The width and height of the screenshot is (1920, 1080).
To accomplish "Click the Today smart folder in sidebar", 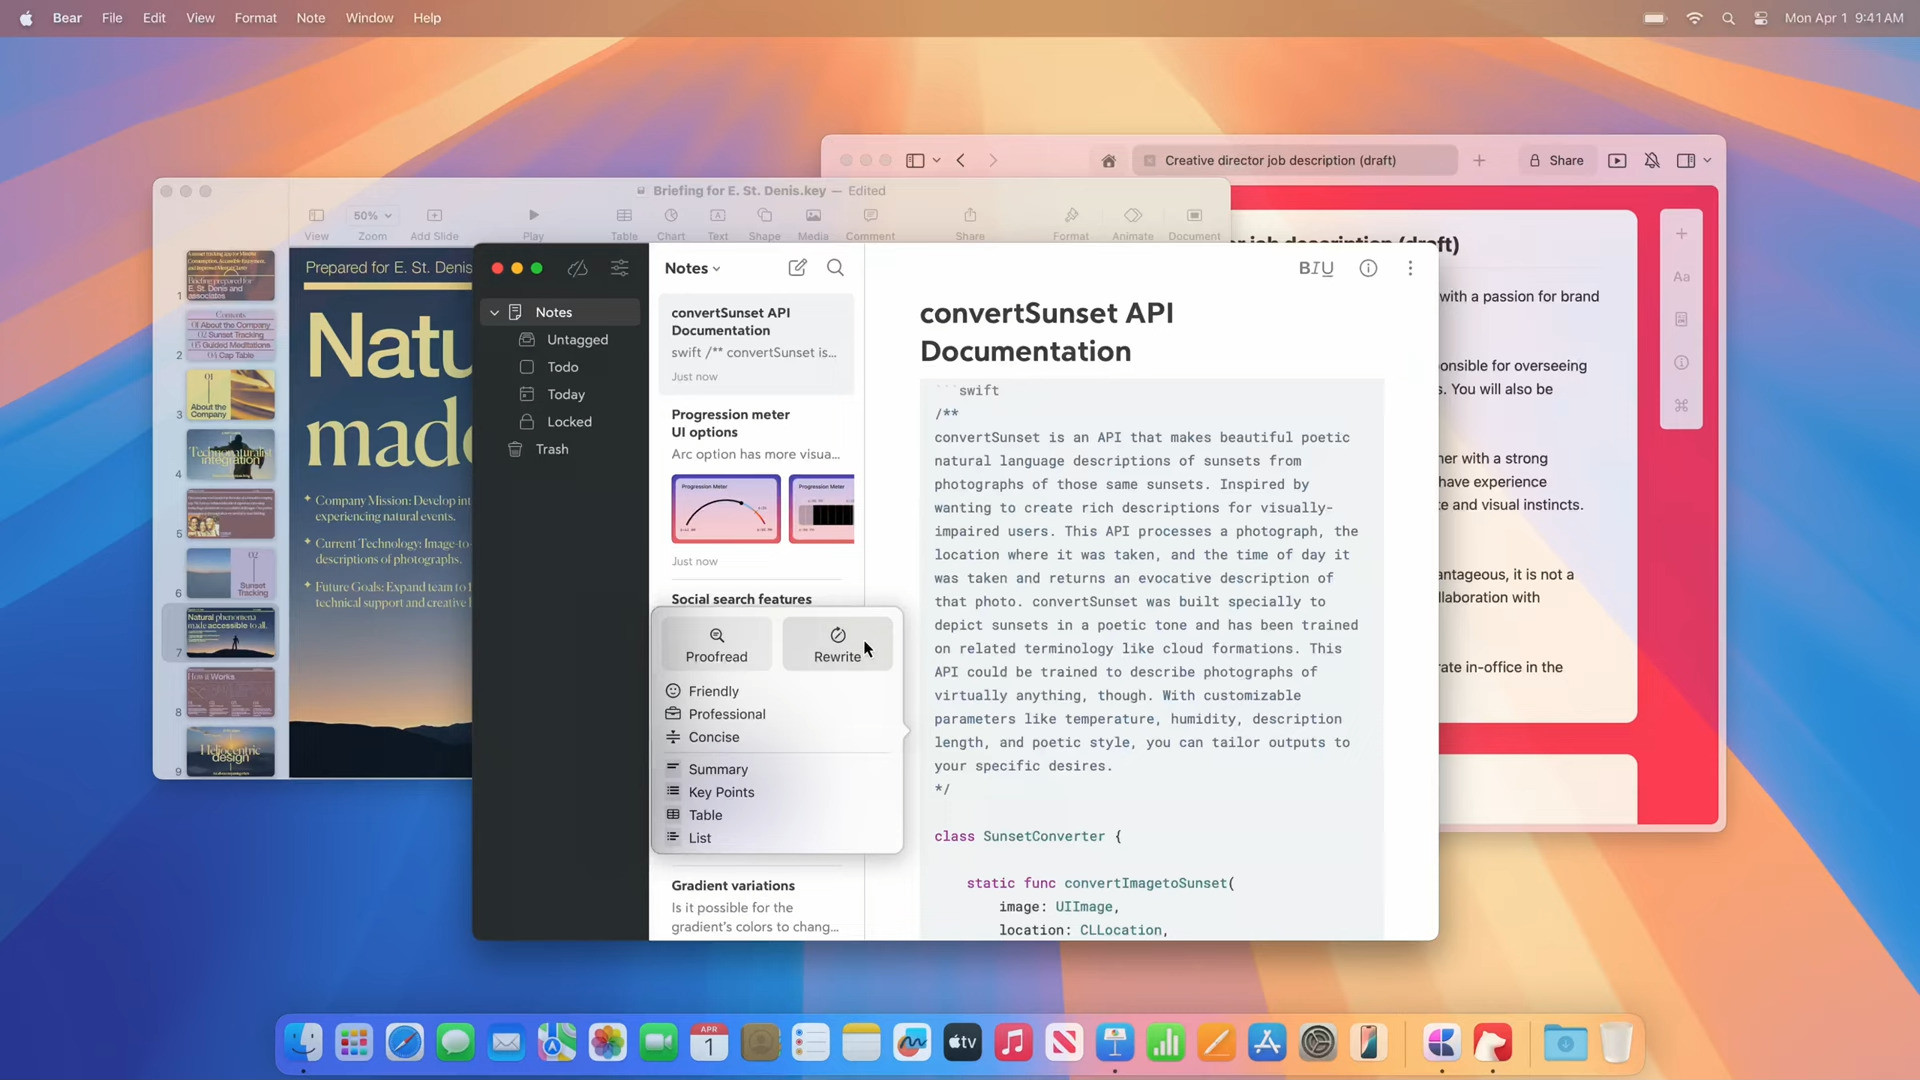I will (566, 393).
